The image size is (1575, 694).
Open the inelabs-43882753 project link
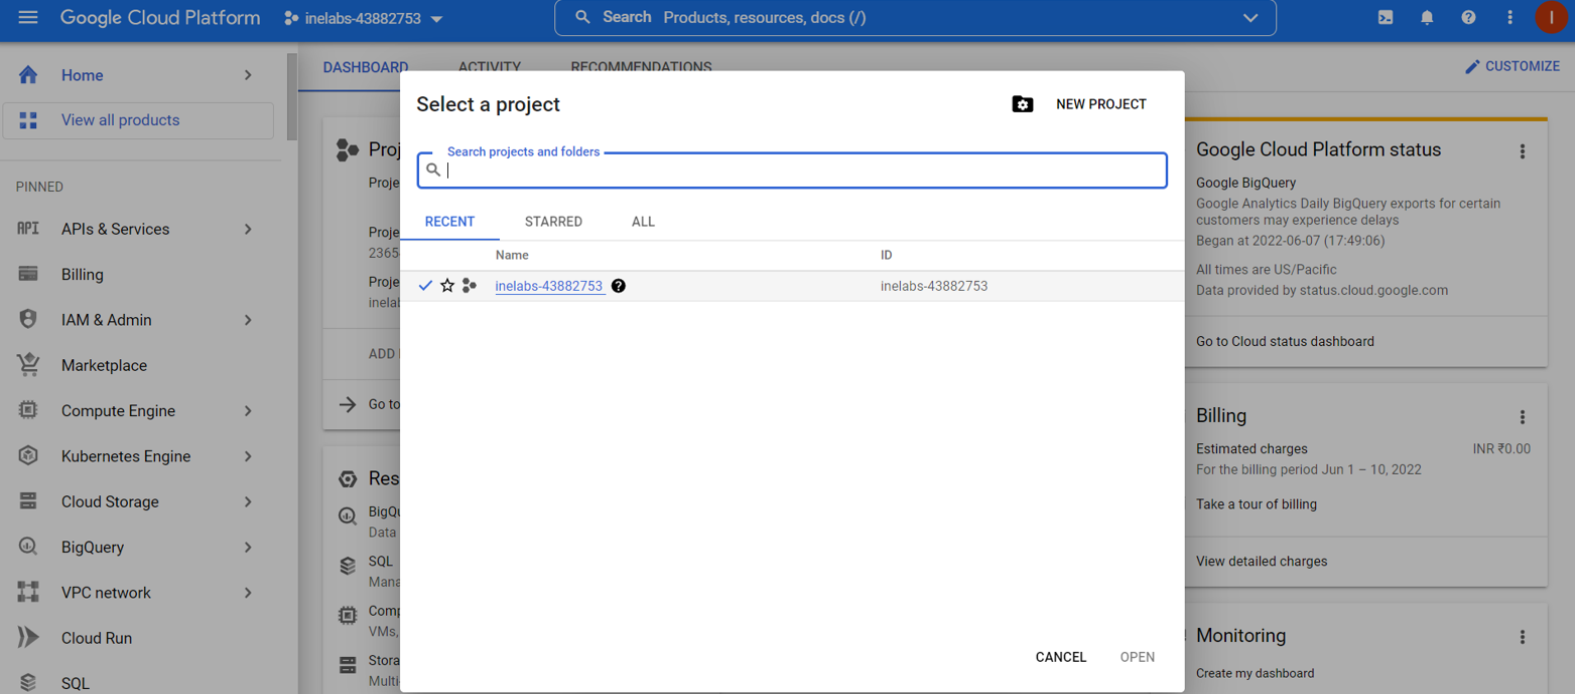click(549, 286)
